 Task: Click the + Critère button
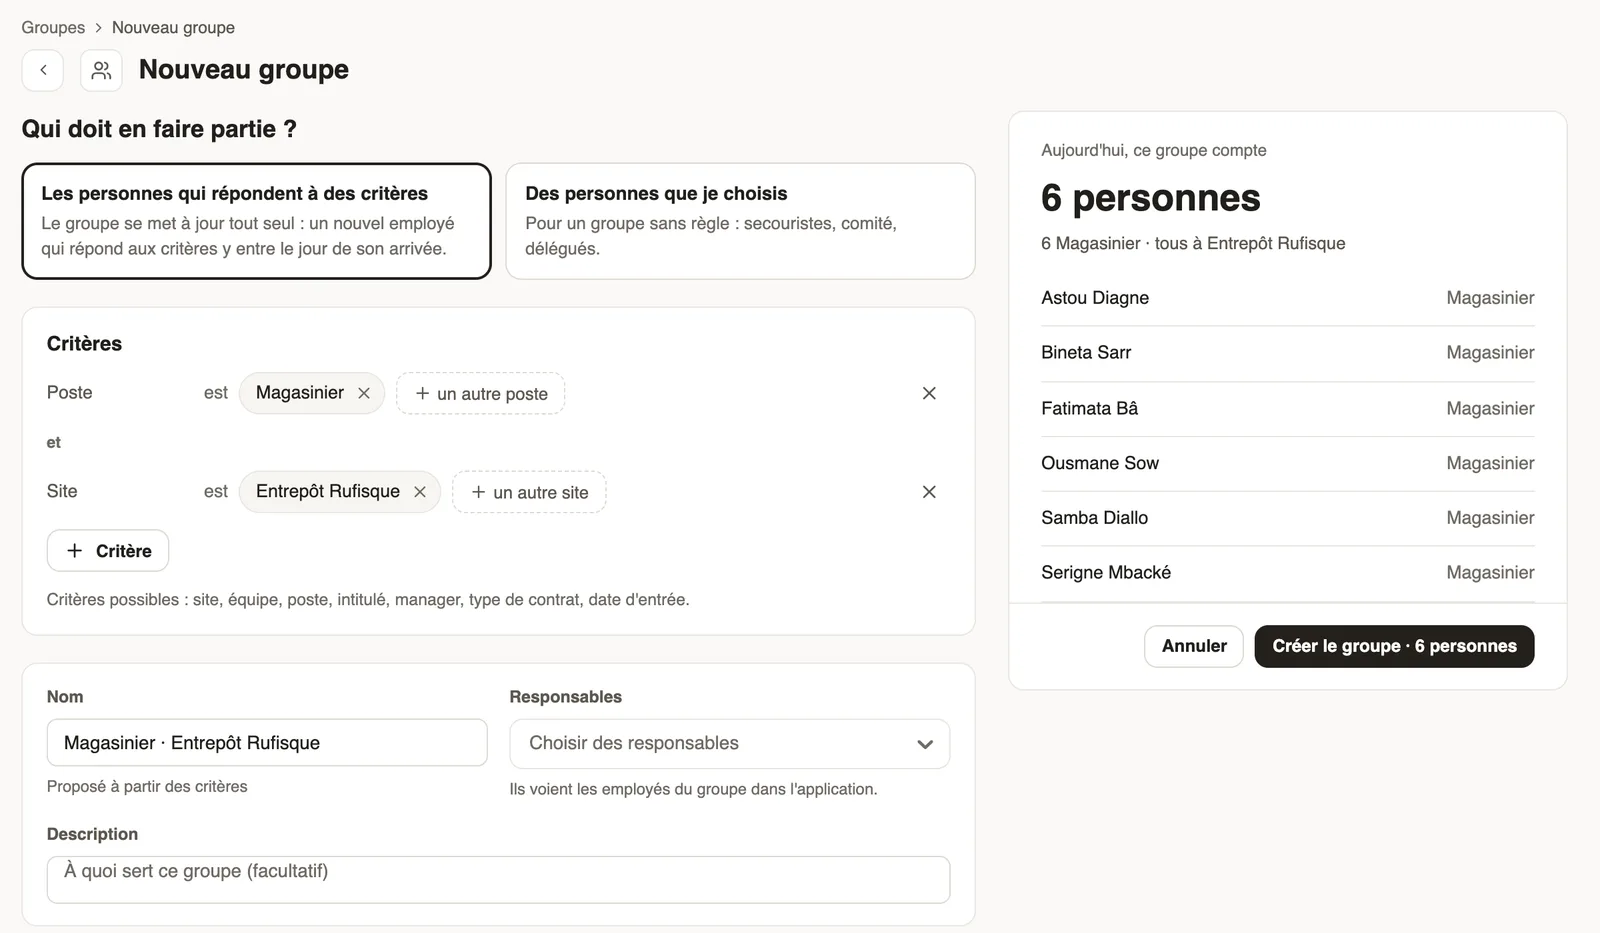click(108, 551)
